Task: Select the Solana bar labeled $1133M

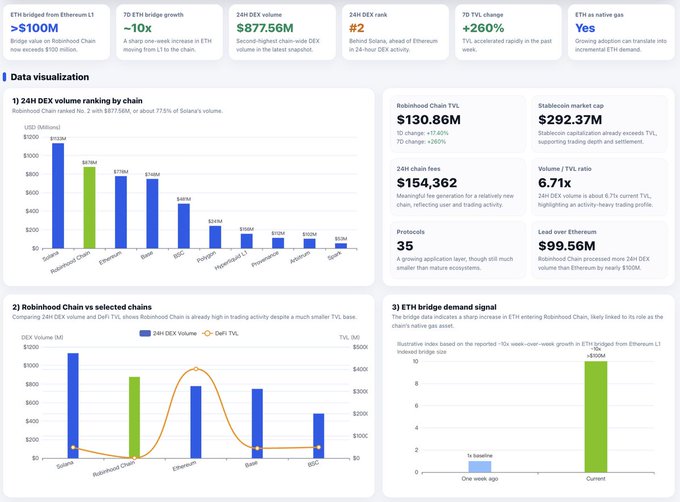Action: tap(58, 196)
